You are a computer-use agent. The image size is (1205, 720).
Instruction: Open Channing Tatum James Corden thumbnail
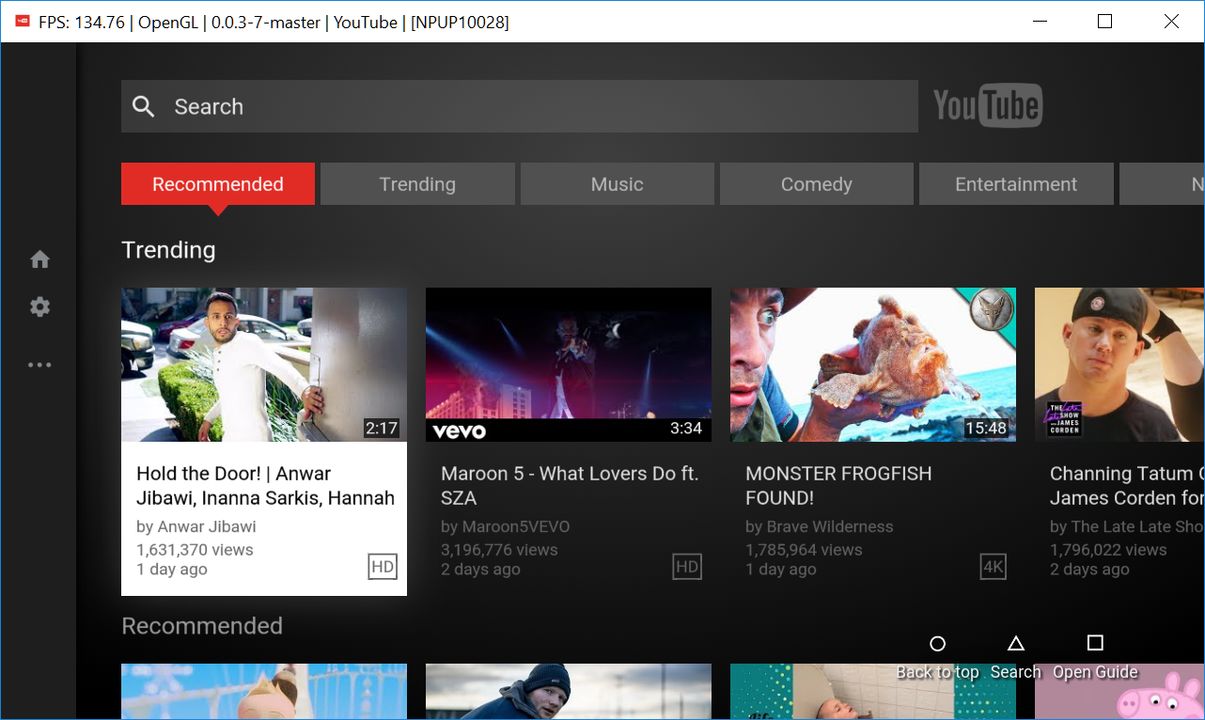pyautogui.click(x=1120, y=365)
